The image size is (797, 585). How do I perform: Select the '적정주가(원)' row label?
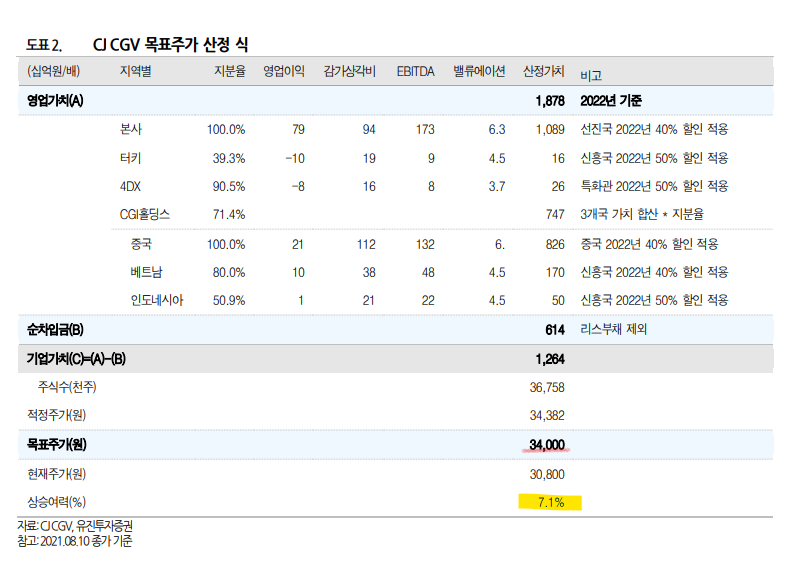56,415
